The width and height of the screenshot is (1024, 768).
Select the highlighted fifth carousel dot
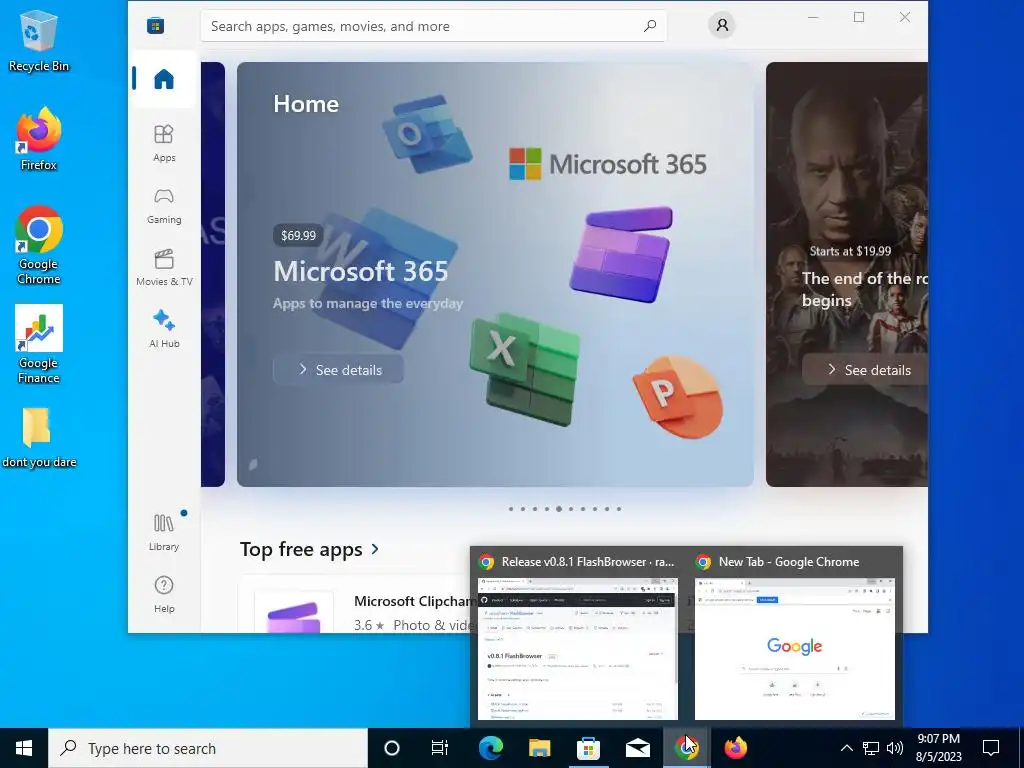tap(559, 509)
